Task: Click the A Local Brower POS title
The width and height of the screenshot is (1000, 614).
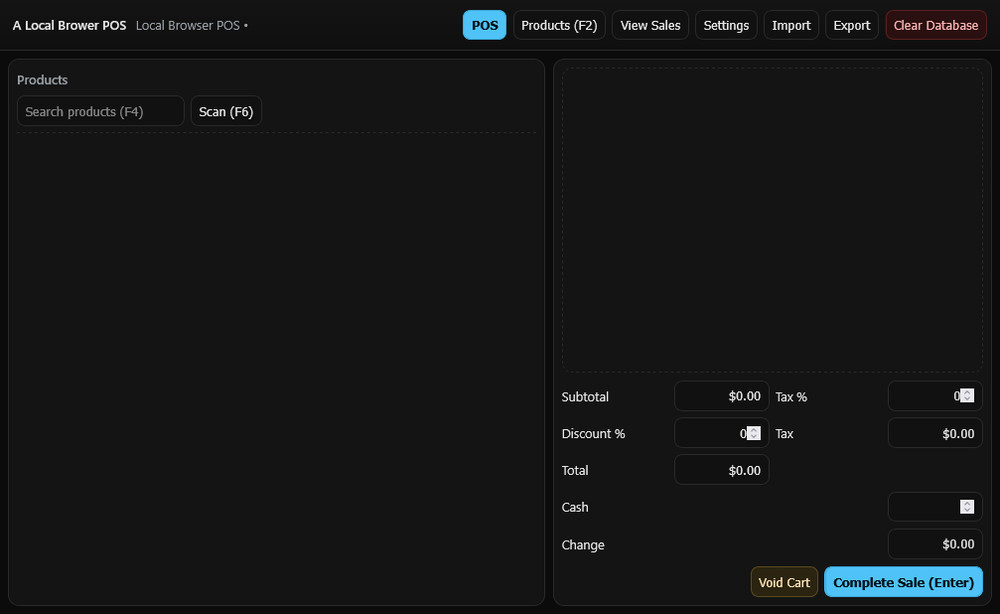Action: tap(68, 25)
